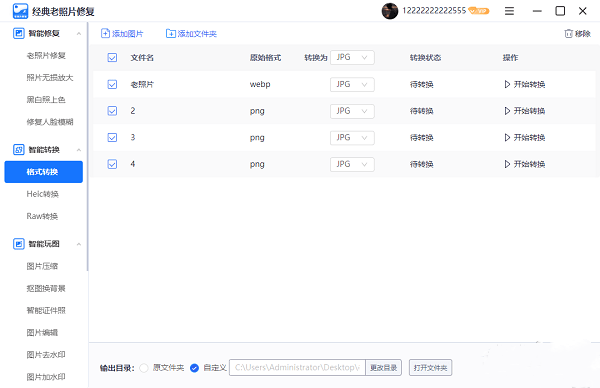
Task: Open the user avatar profile picture
Action: click(x=390, y=11)
